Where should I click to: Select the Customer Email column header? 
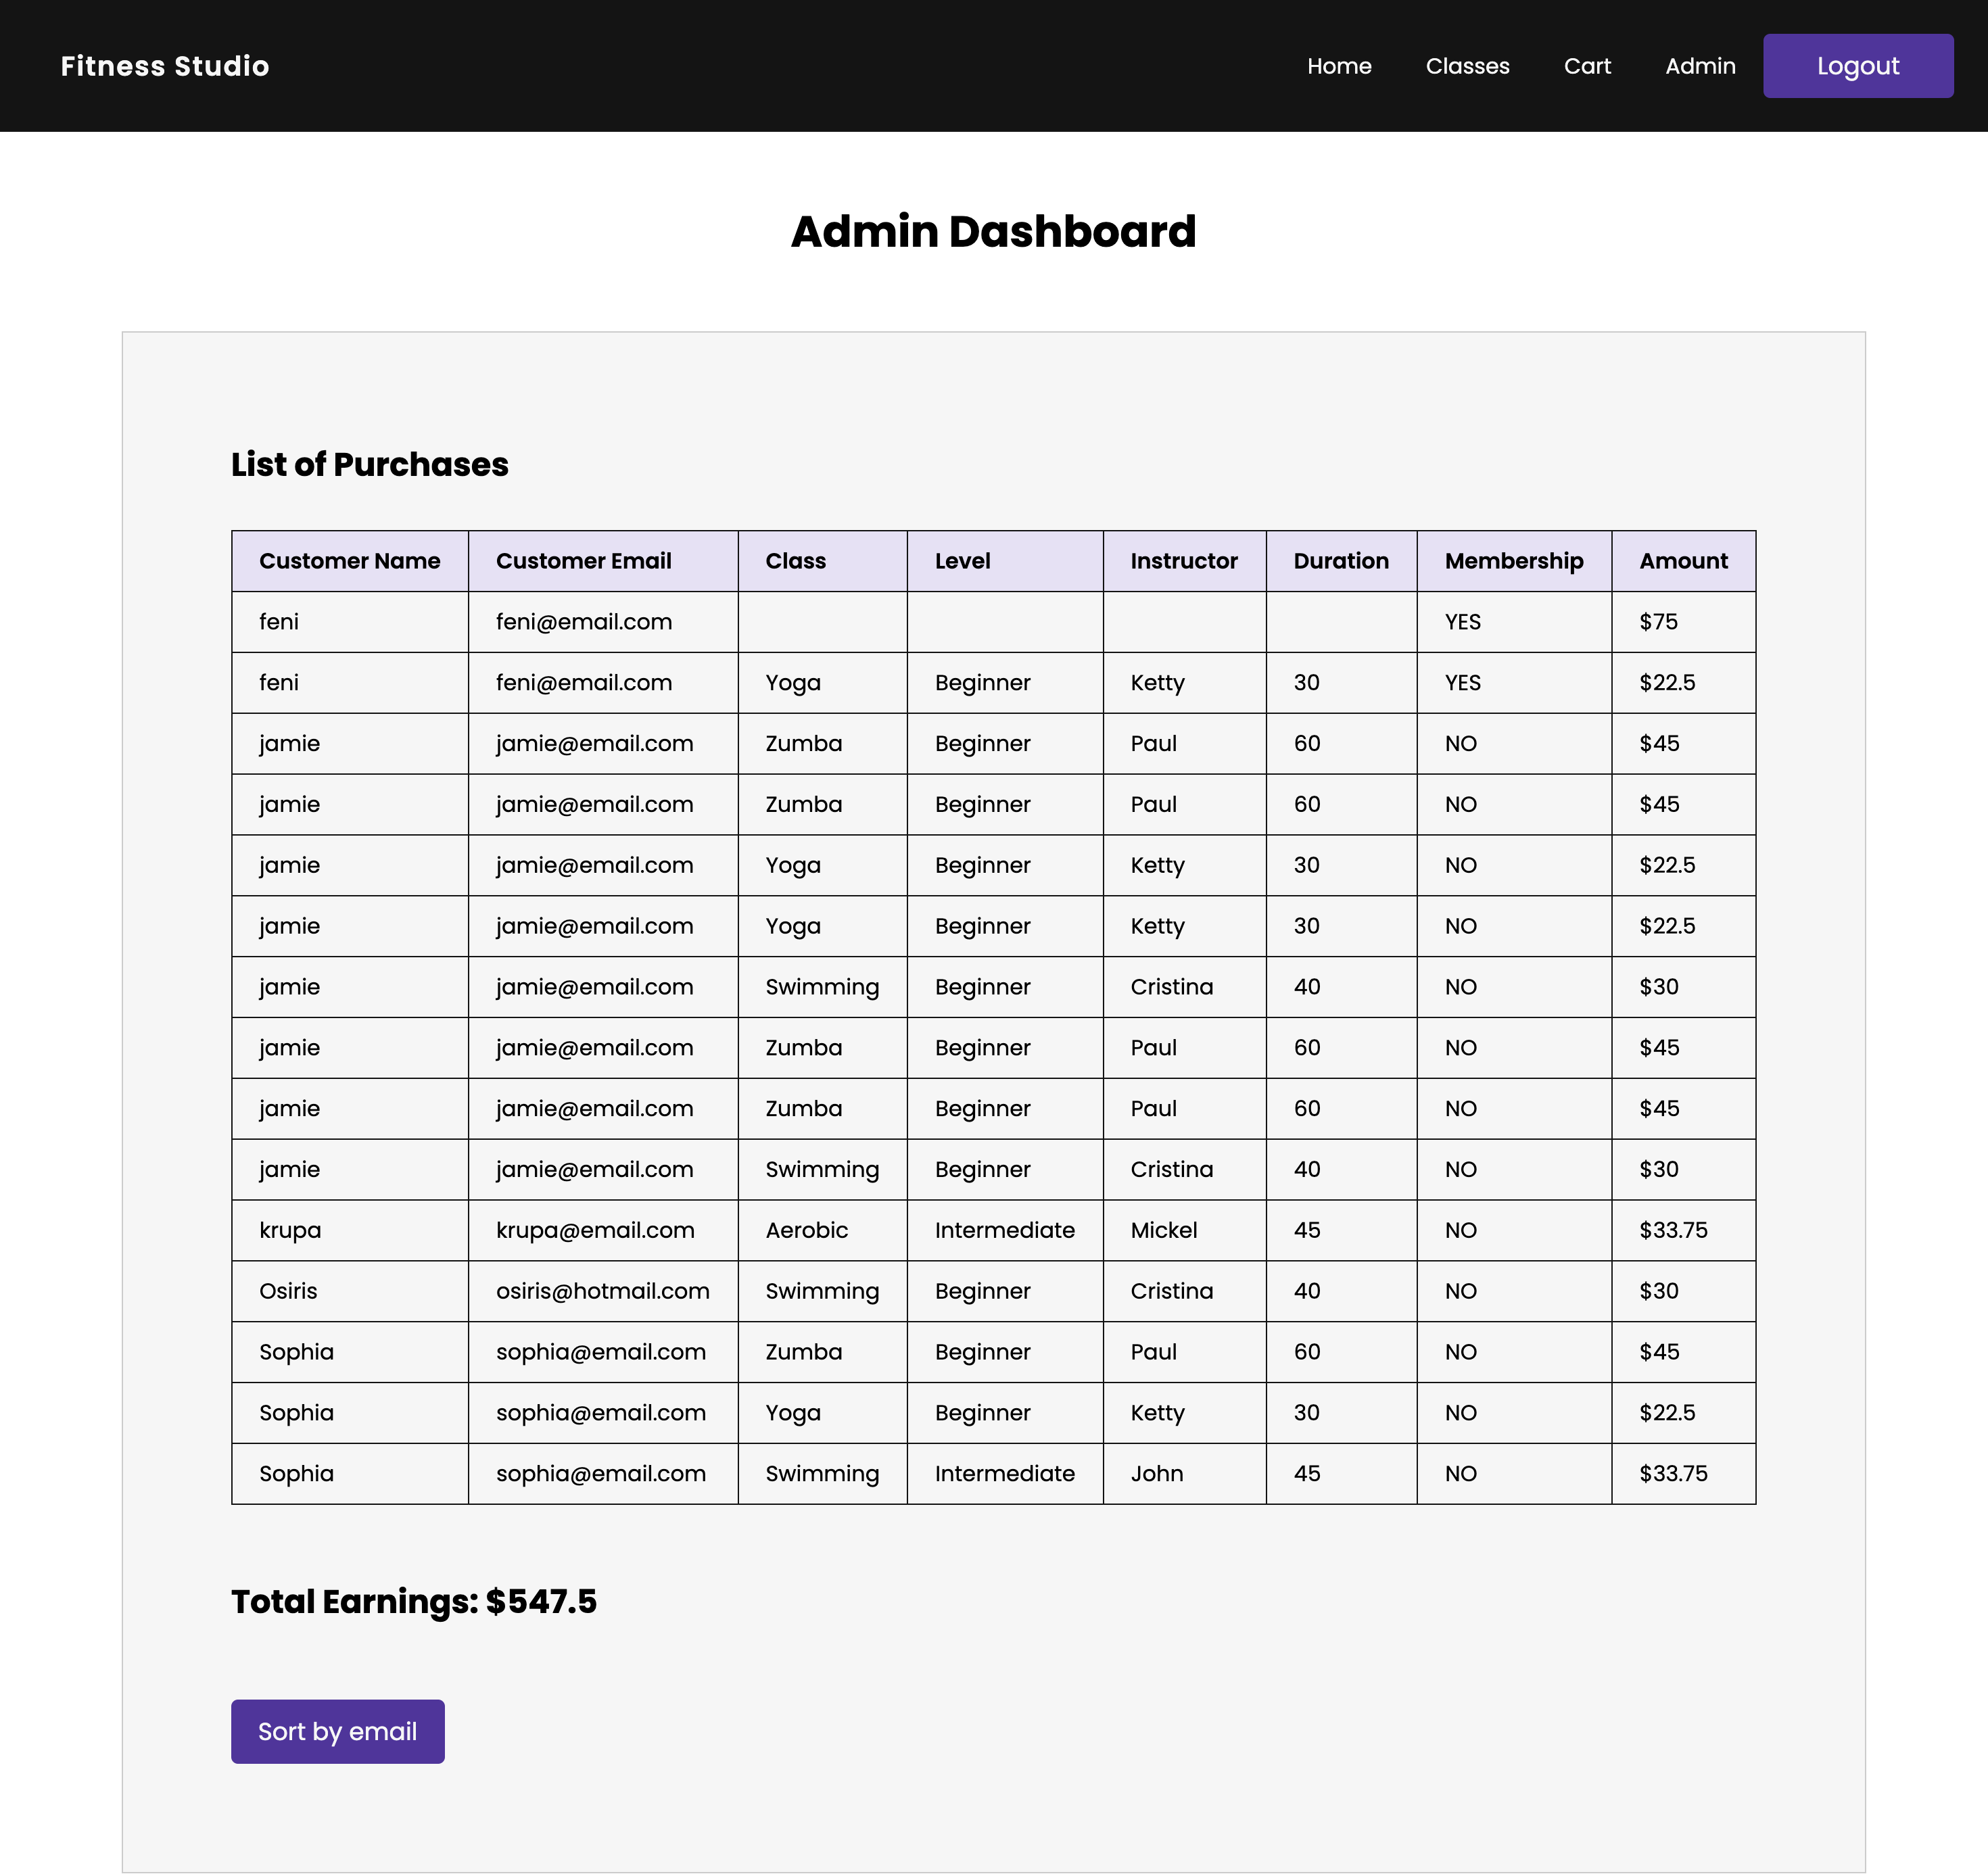584,561
